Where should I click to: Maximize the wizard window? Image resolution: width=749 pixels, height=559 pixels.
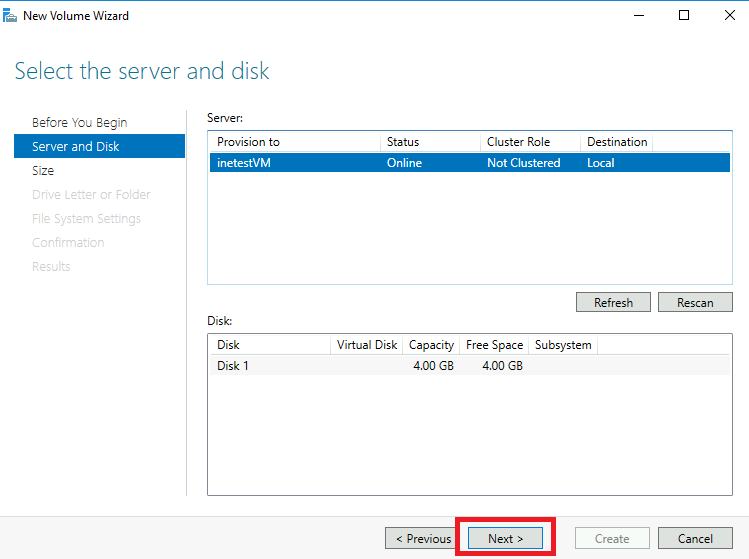point(684,15)
